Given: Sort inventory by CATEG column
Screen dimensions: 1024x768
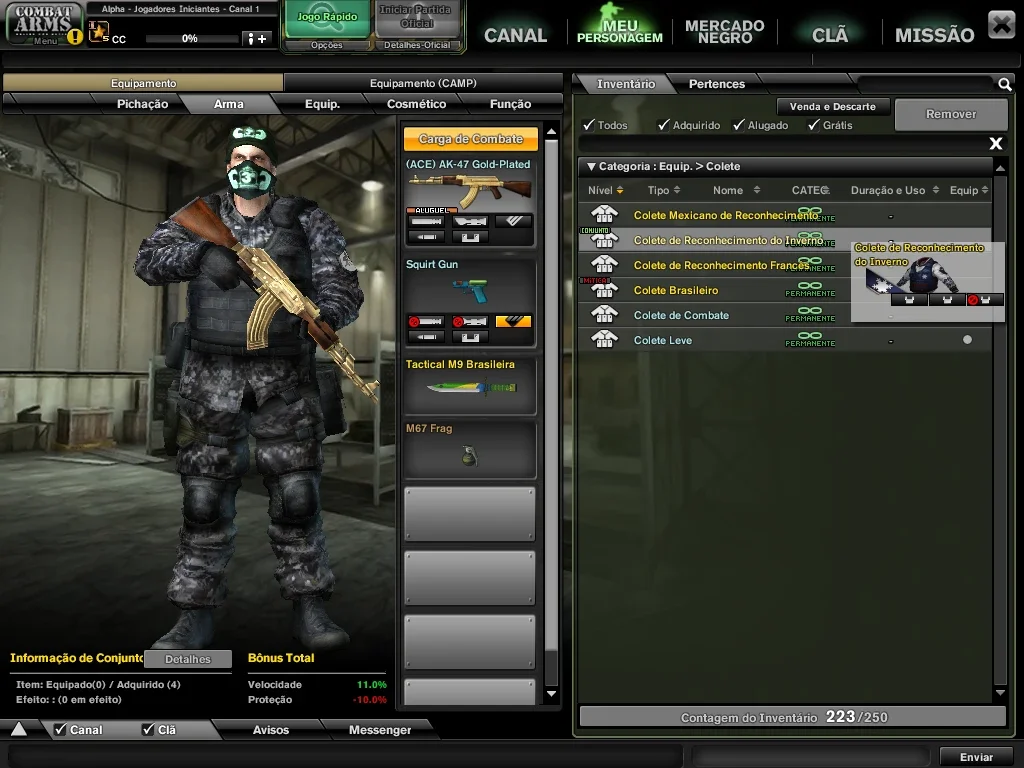Looking at the screenshot, I should [x=810, y=190].
